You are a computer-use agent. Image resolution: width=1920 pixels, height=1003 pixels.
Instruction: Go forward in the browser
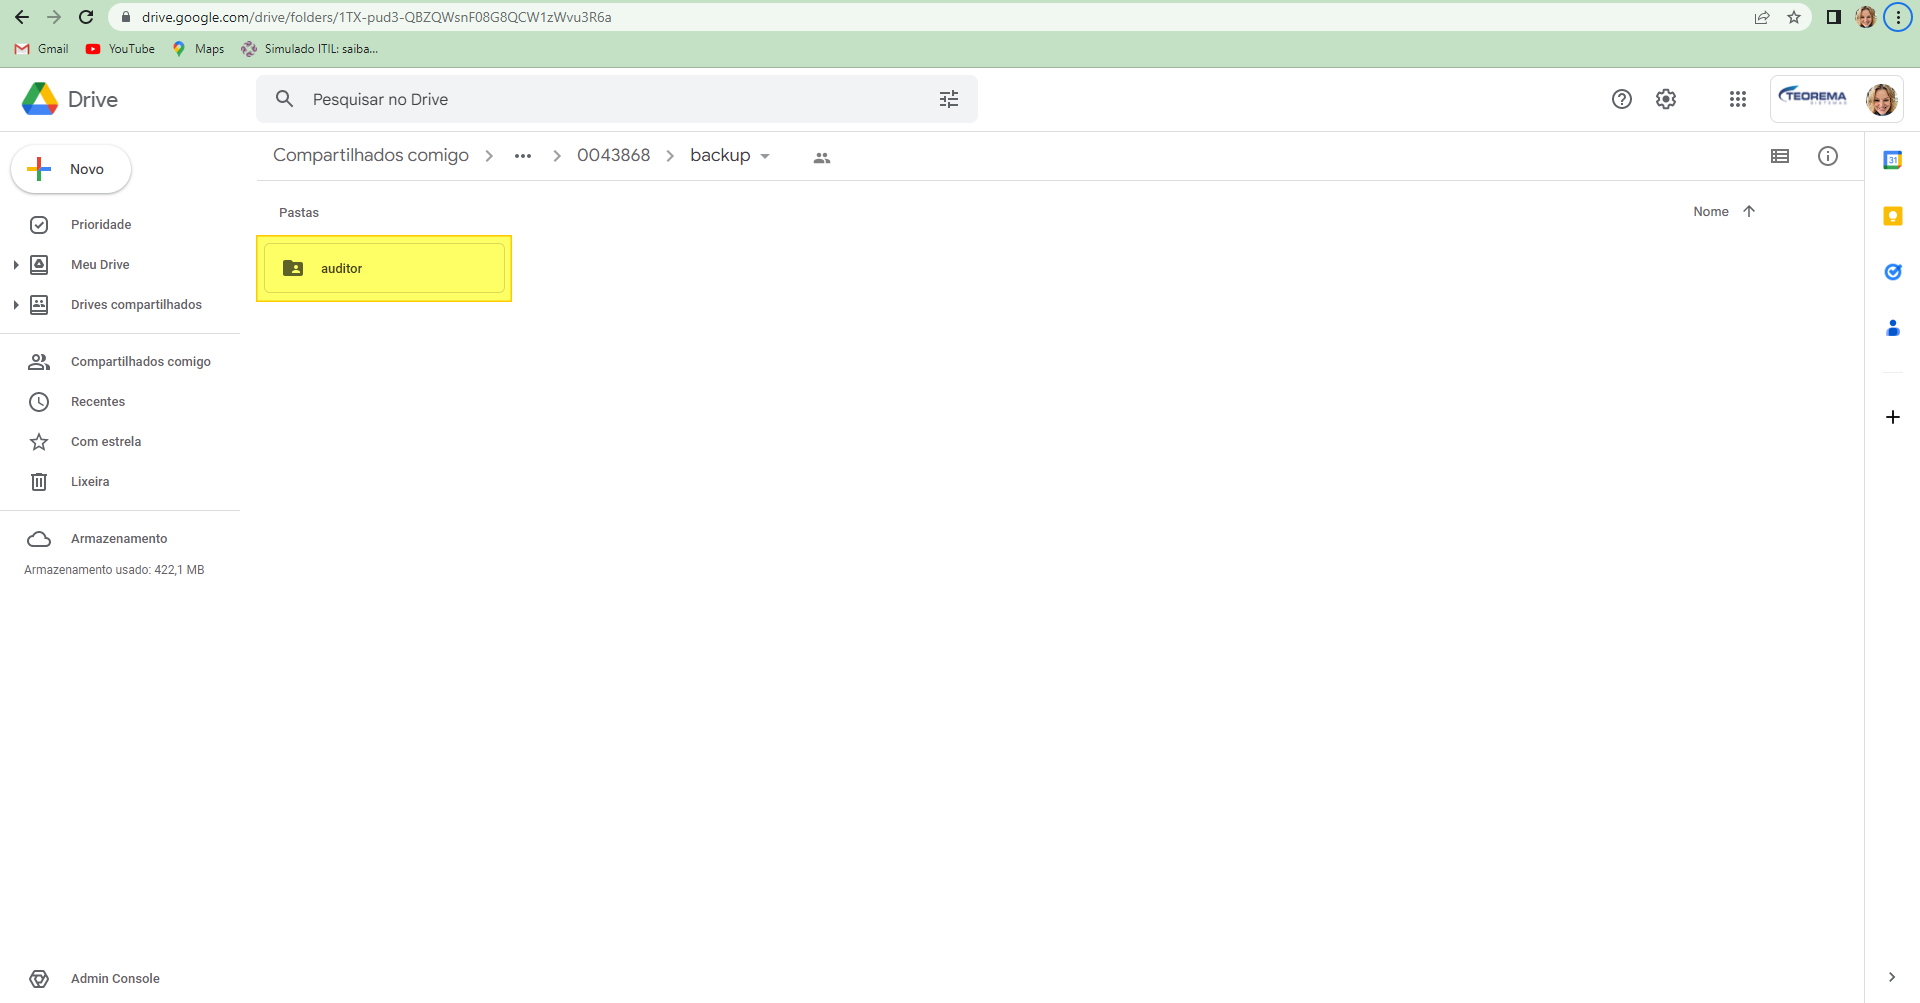coord(54,17)
